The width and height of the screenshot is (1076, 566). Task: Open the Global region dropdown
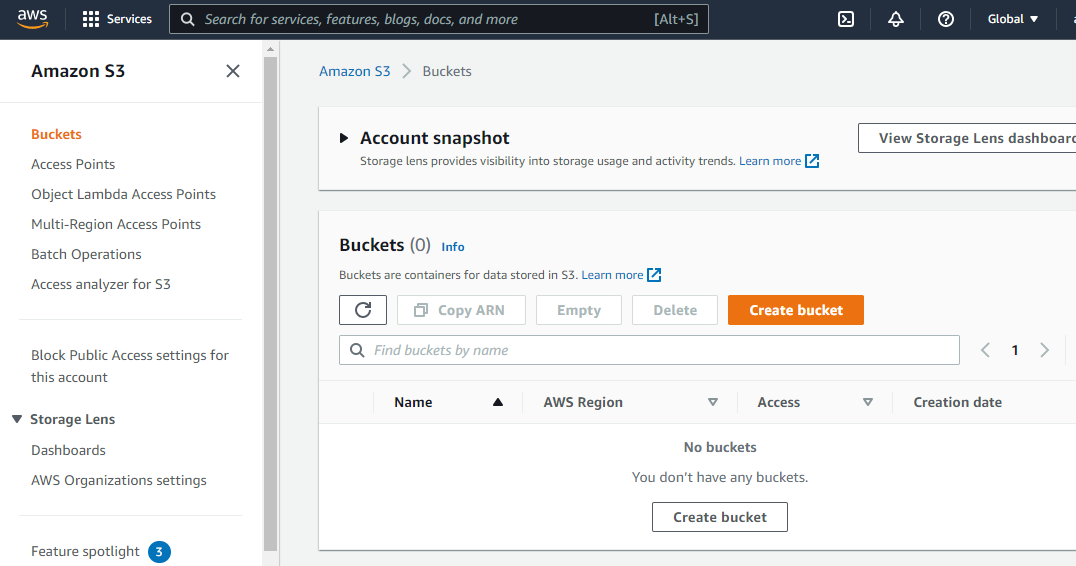[x=1012, y=19]
